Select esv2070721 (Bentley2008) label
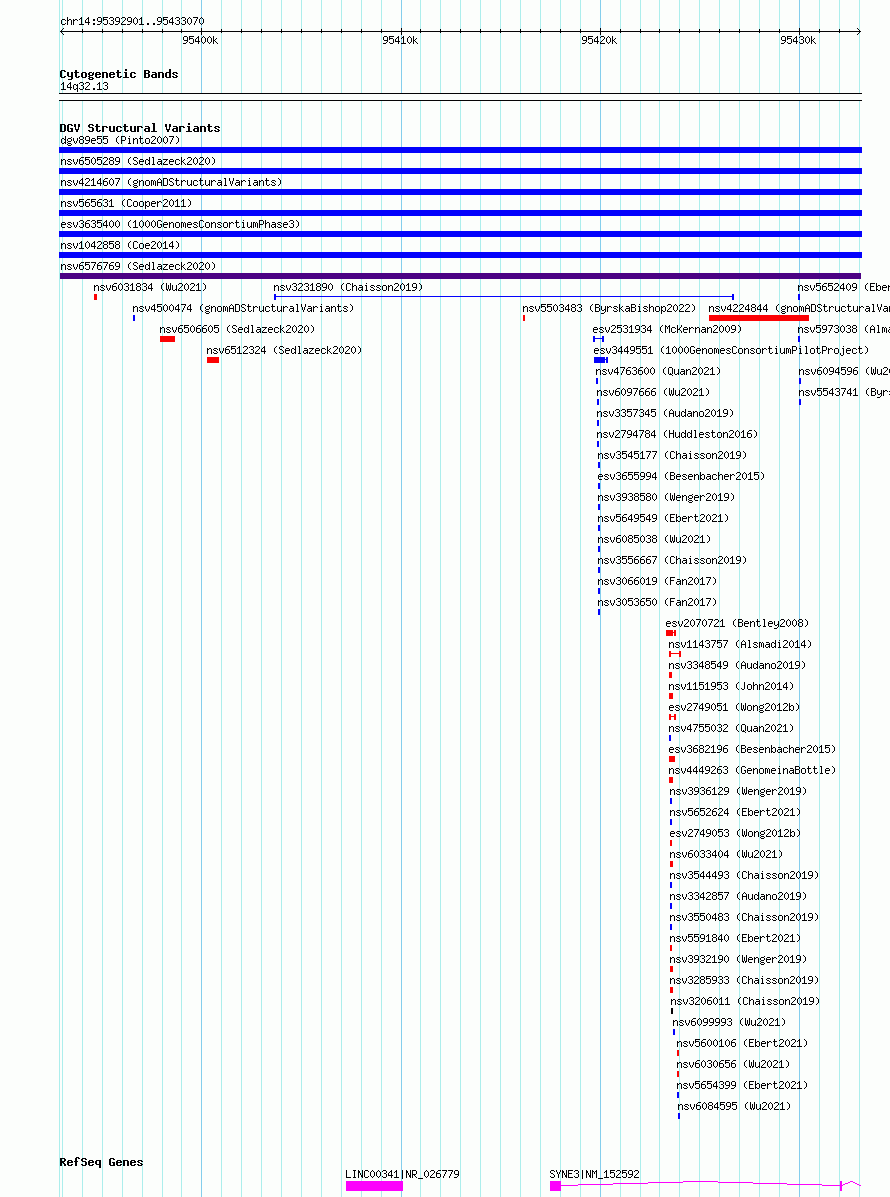Viewport: 890px width, 1197px height. click(737, 623)
